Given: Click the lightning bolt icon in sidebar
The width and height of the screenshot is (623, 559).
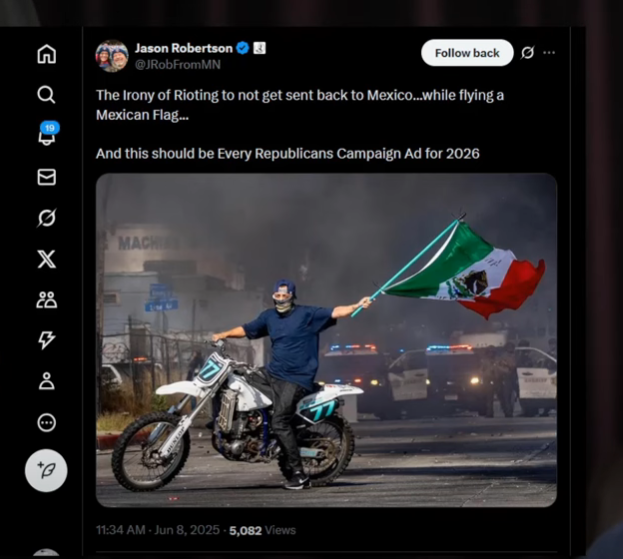Looking at the screenshot, I should click(x=46, y=341).
